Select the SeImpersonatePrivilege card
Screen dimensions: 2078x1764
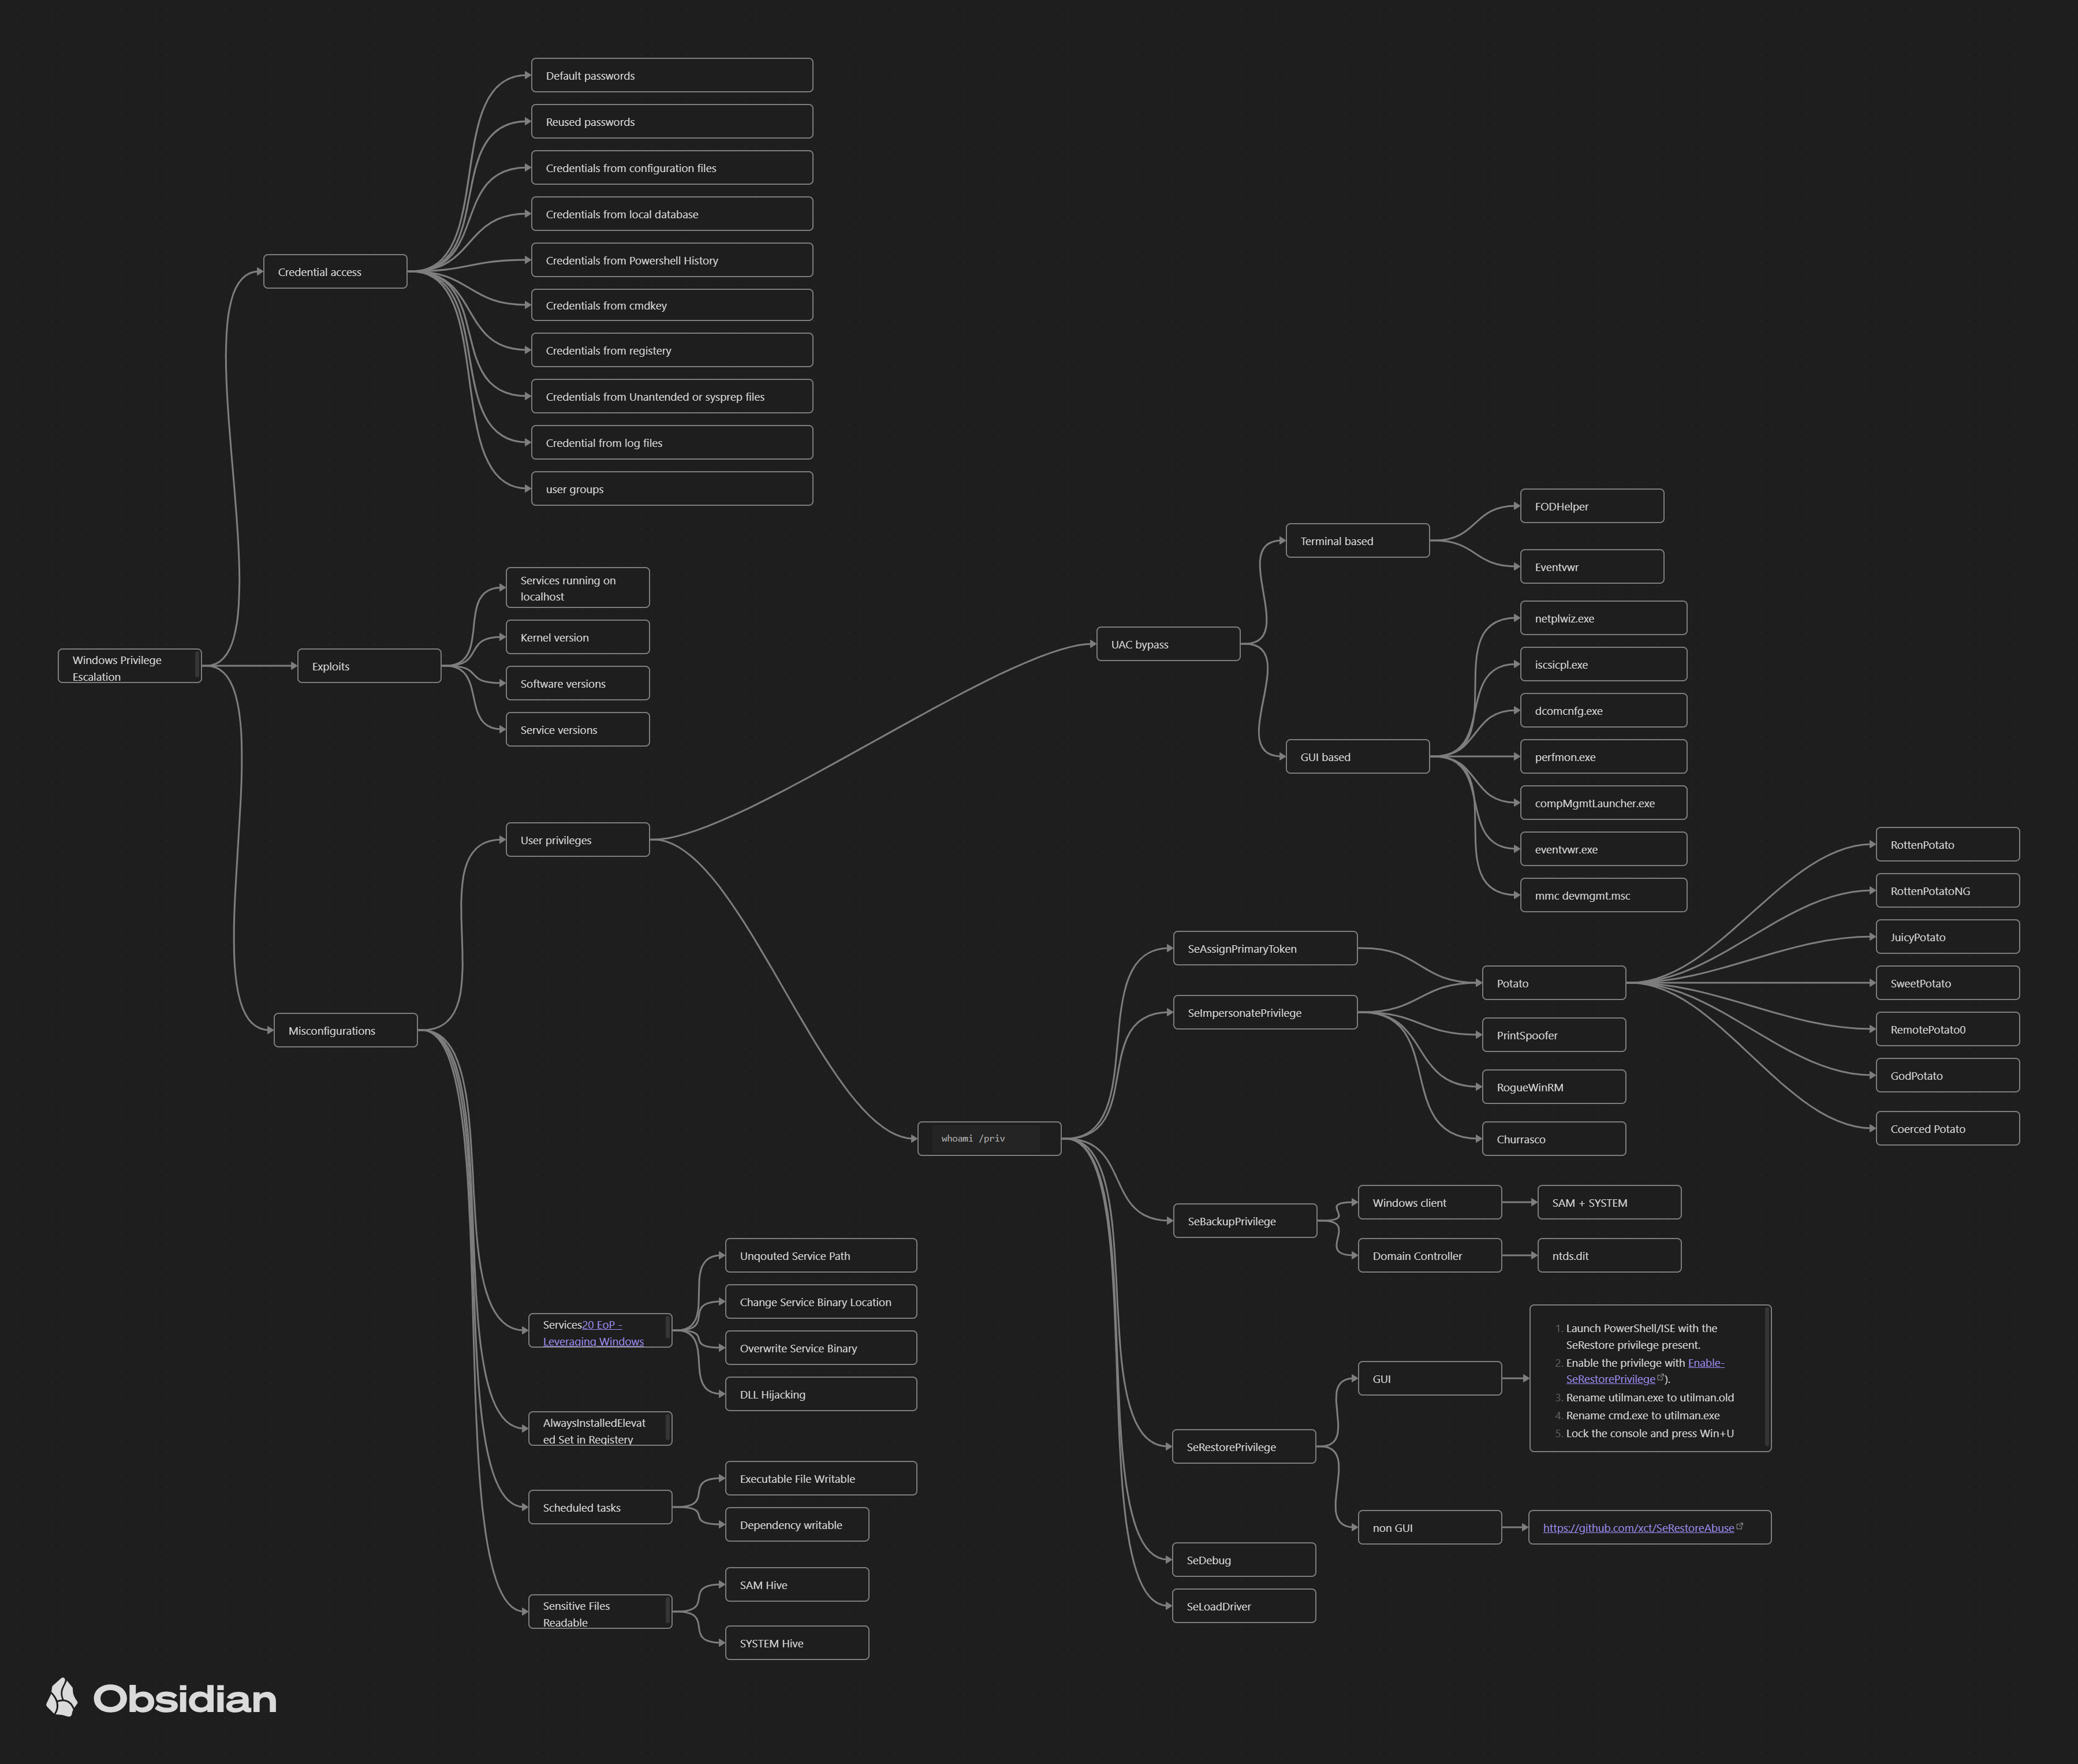coord(1264,1013)
